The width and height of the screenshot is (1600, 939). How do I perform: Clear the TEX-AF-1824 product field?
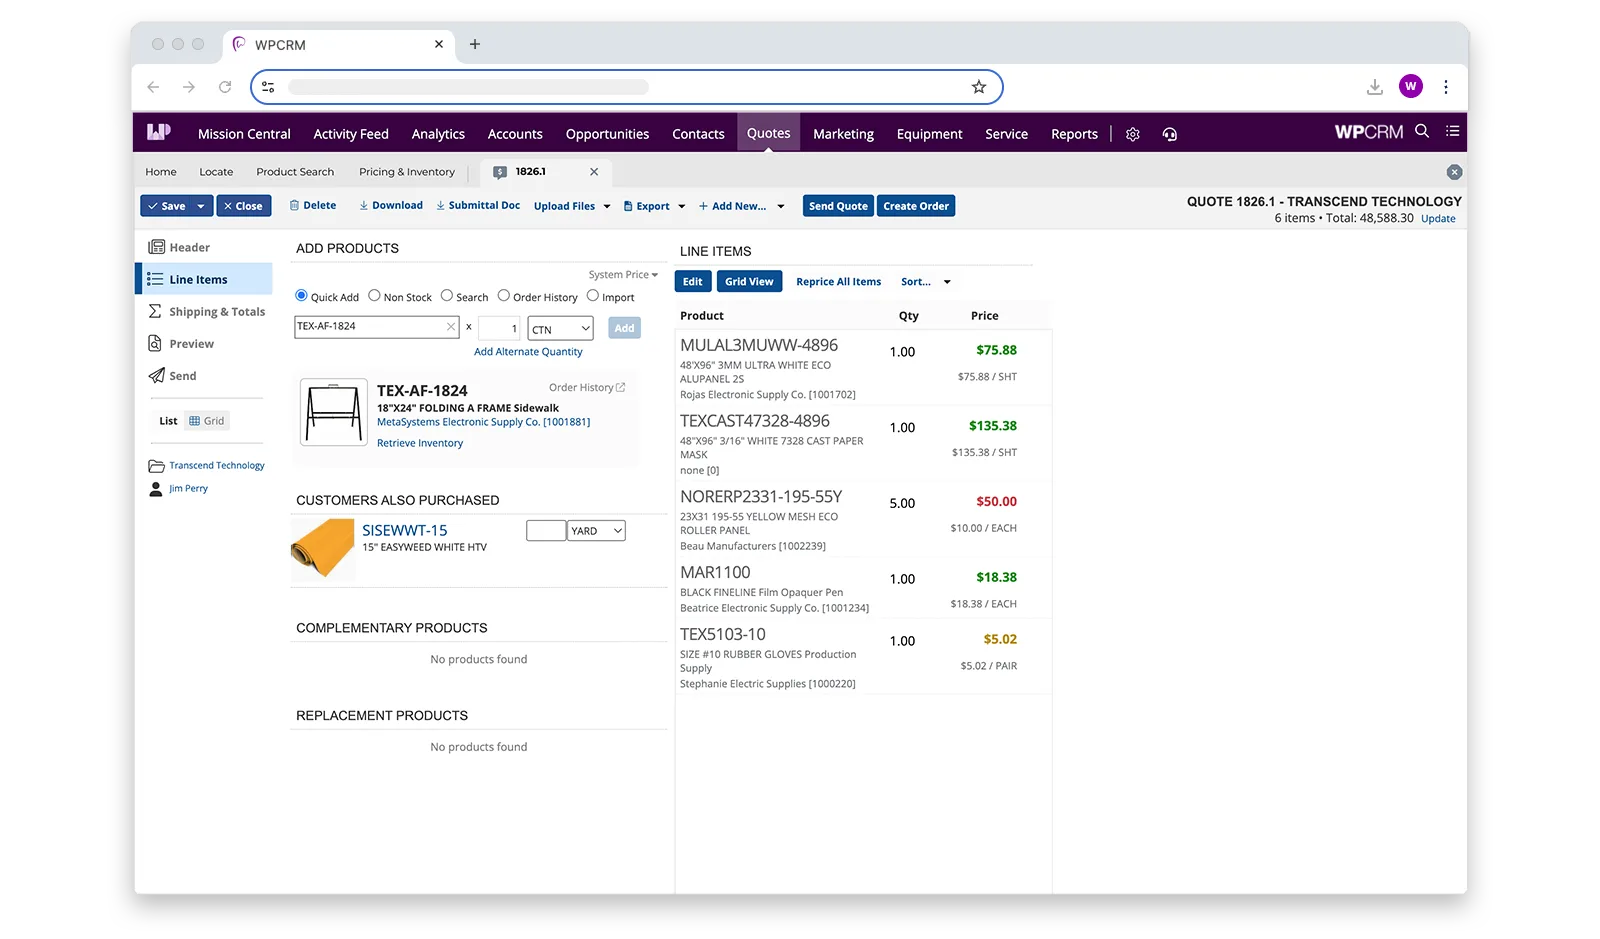point(451,327)
